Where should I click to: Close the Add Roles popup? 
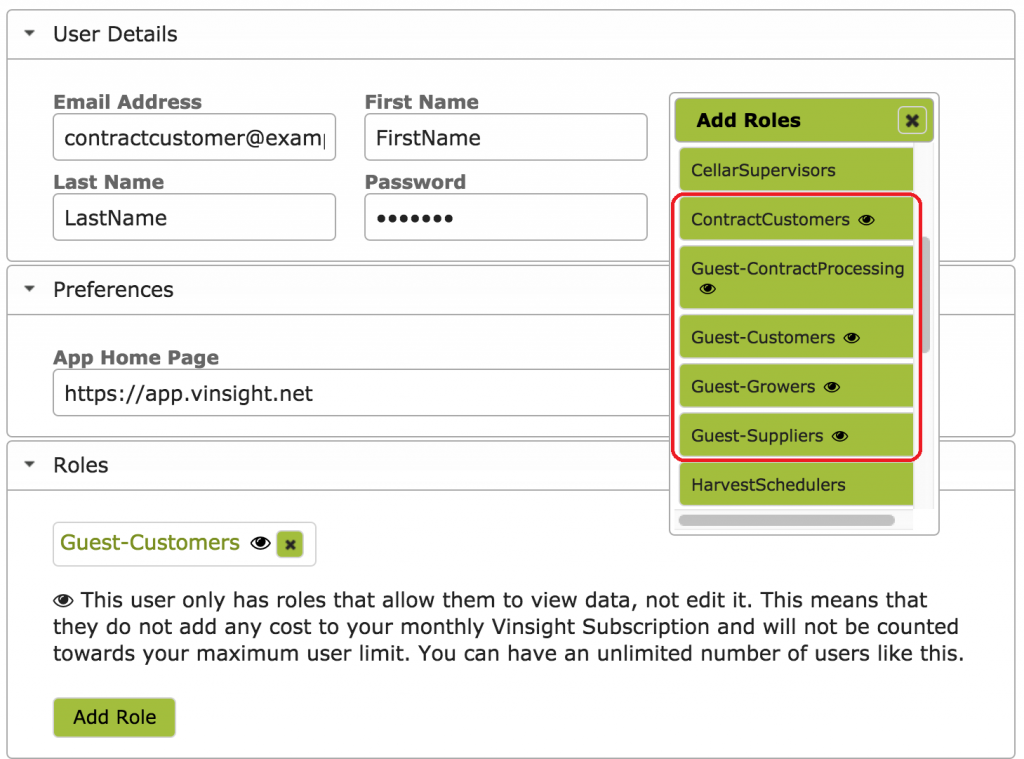pos(911,120)
